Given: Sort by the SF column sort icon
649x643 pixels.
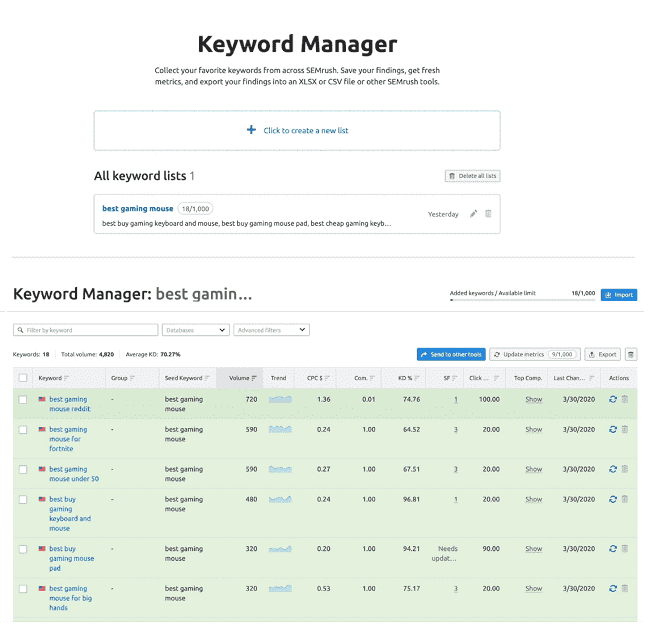Looking at the screenshot, I should coord(454,378).
